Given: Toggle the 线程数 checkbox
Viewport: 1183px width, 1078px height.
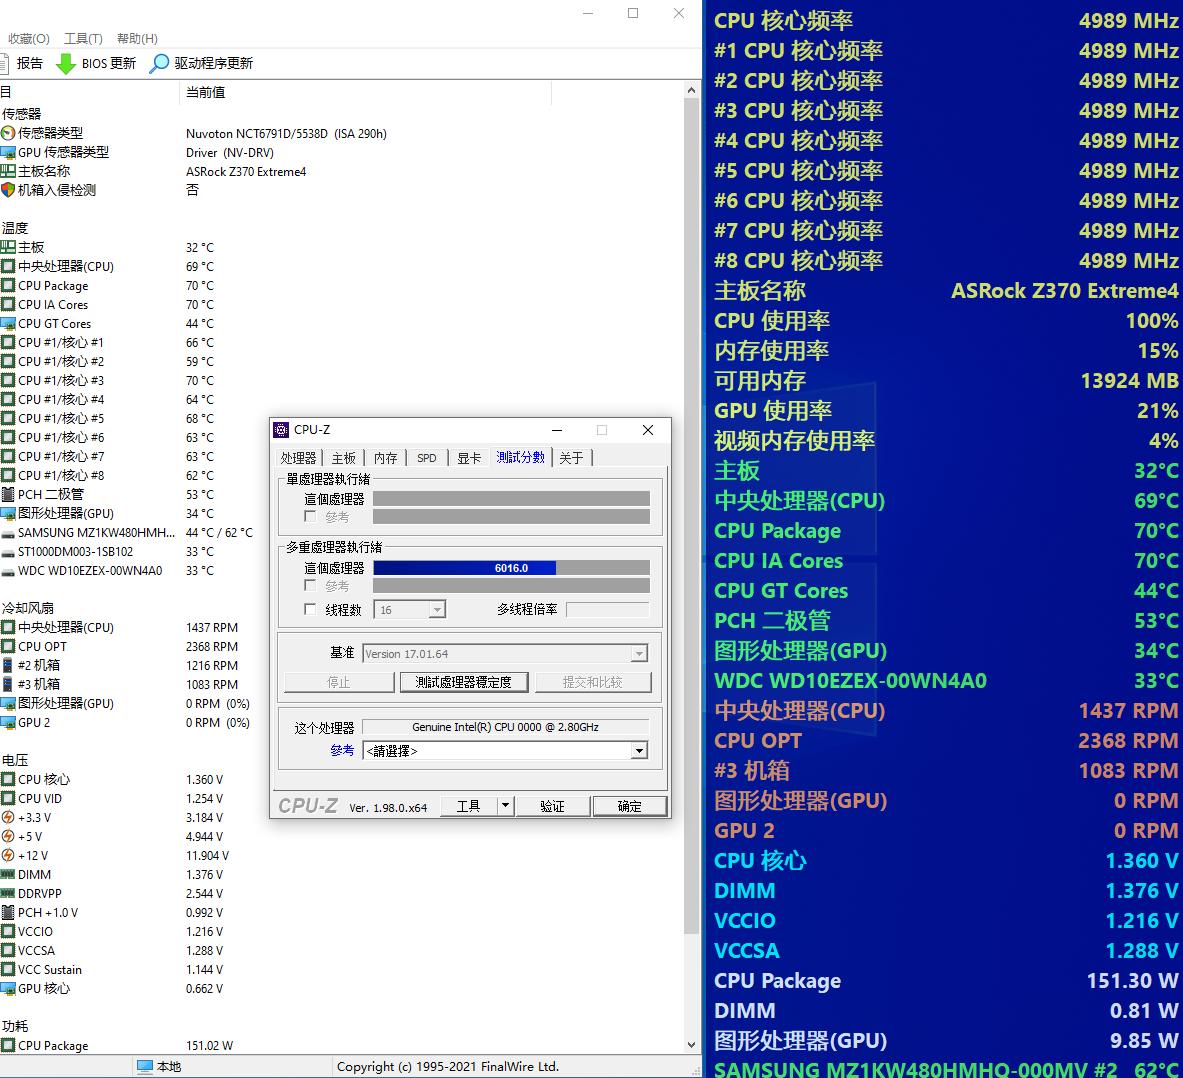Looking at the screenshot, I should (310, 608).
